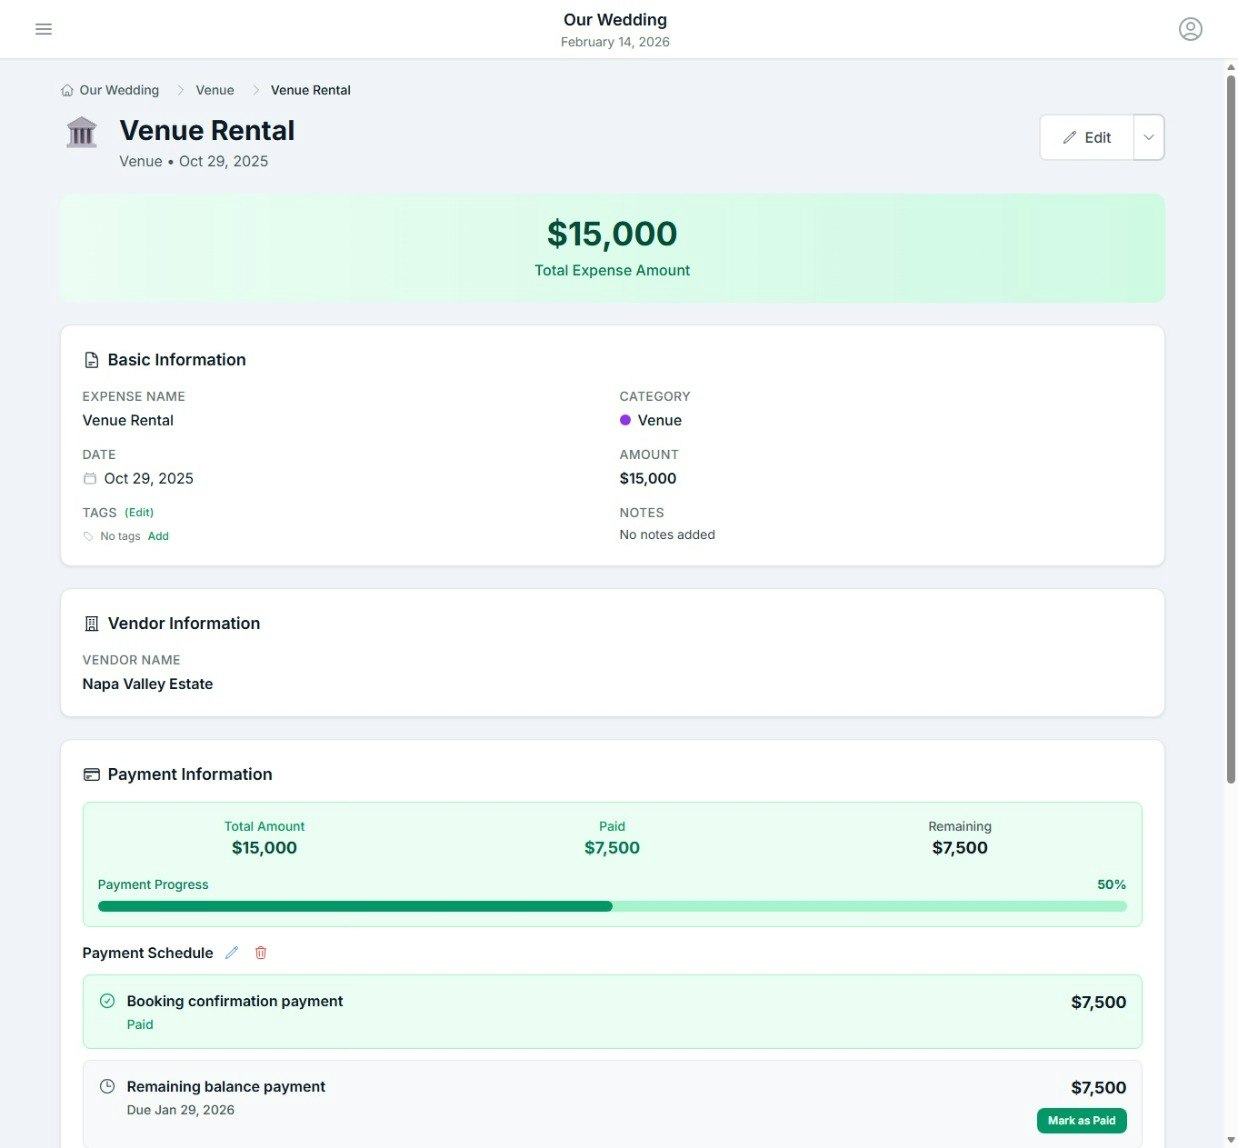
Task: Toggle the purple Venue category indicator
Action: (626, 420)
